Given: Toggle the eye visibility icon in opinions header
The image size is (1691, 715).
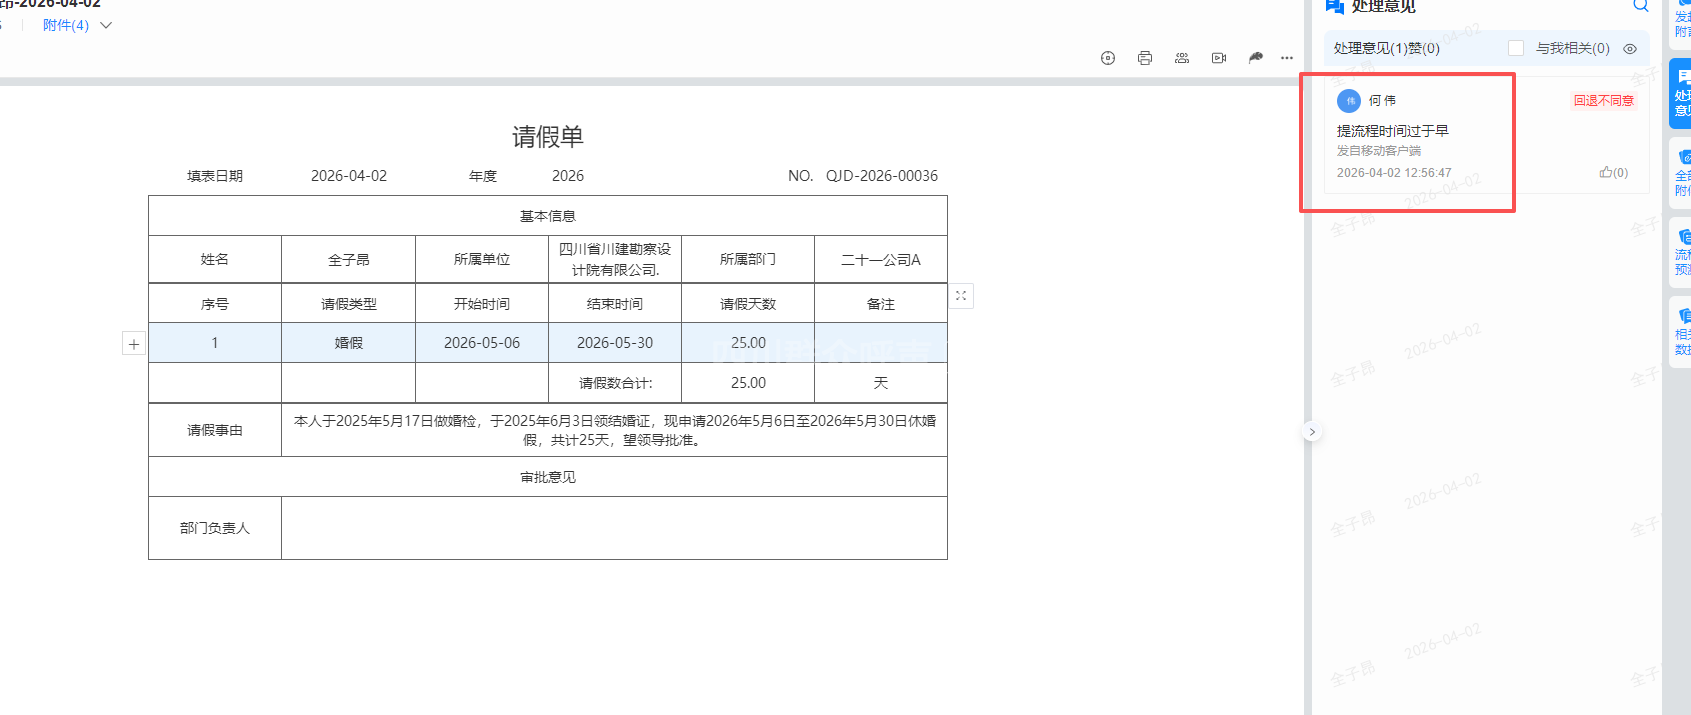Looking at the screenshot, I should click(x=1630, y=48).
